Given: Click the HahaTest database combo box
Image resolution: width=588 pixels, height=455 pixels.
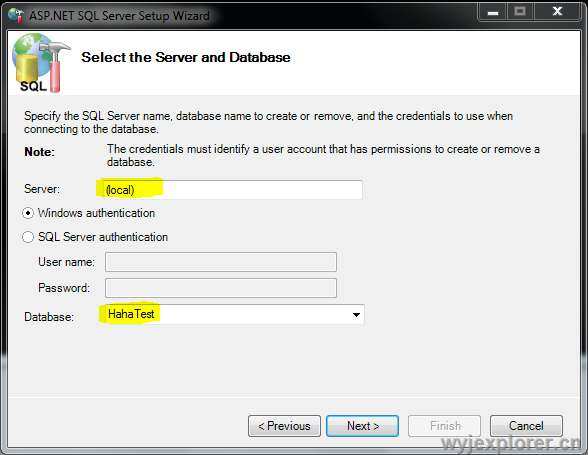Looking at the screenshot, I should click(234, 314).
